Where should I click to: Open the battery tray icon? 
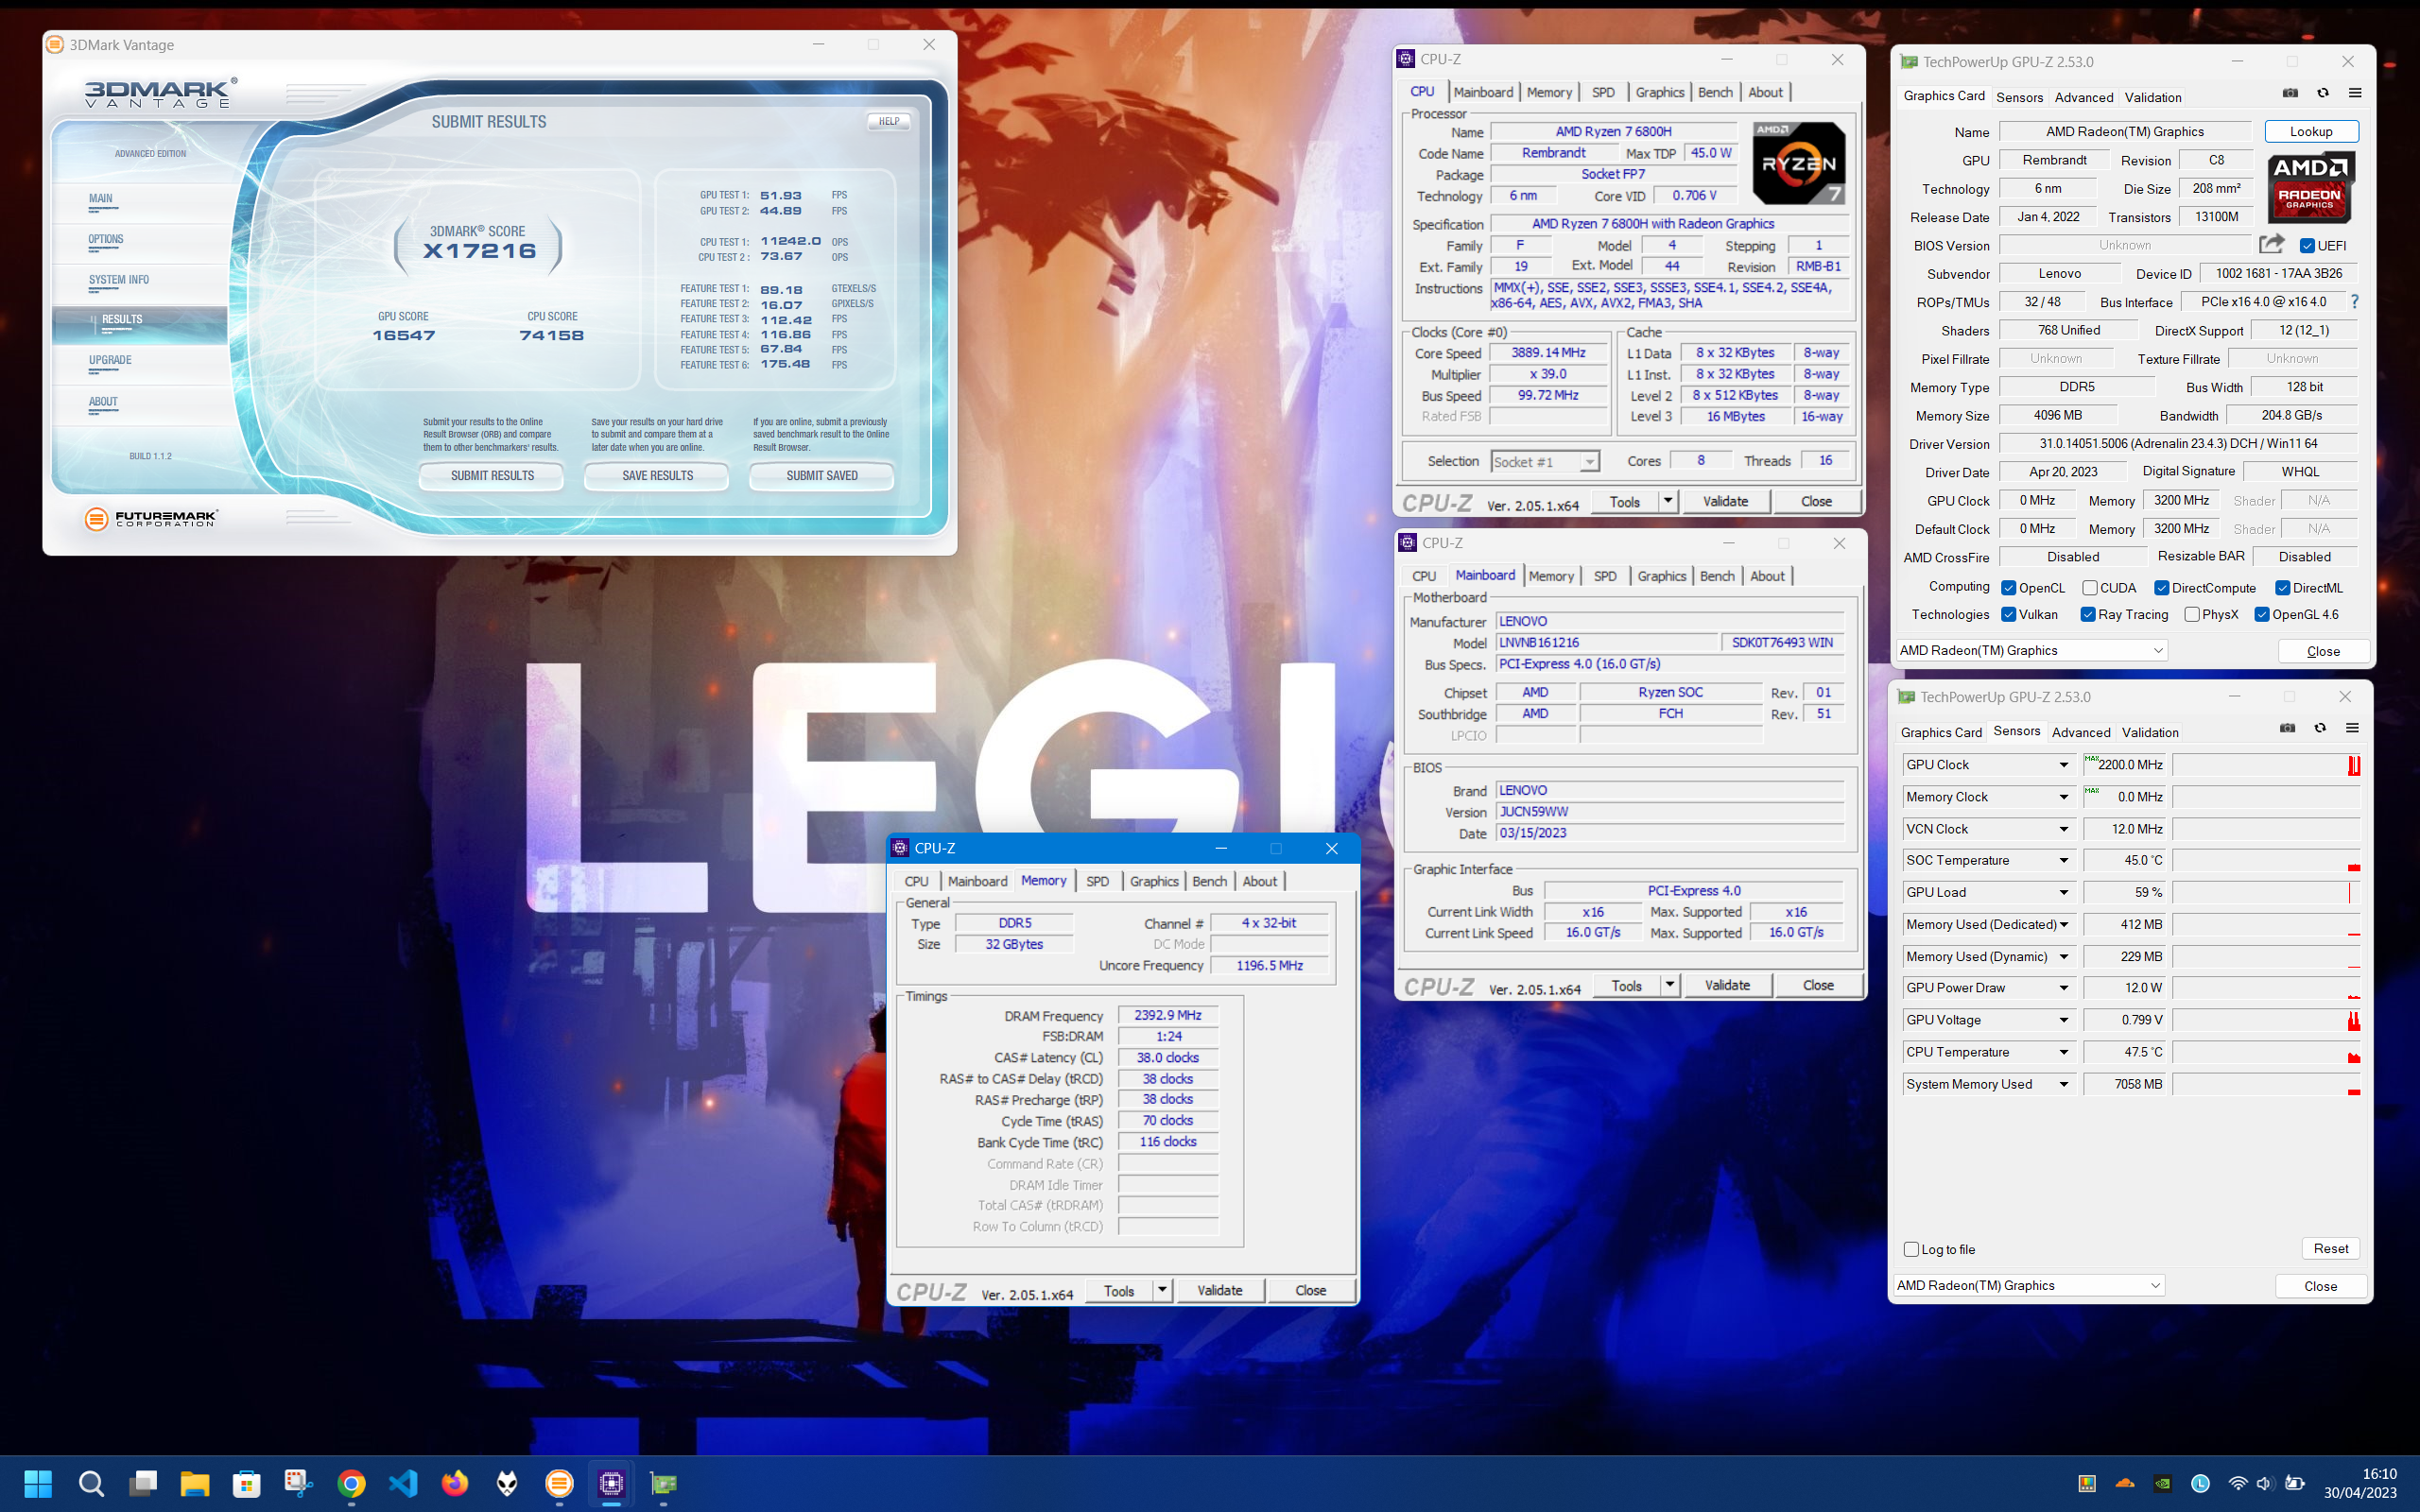[2296, 1483]
